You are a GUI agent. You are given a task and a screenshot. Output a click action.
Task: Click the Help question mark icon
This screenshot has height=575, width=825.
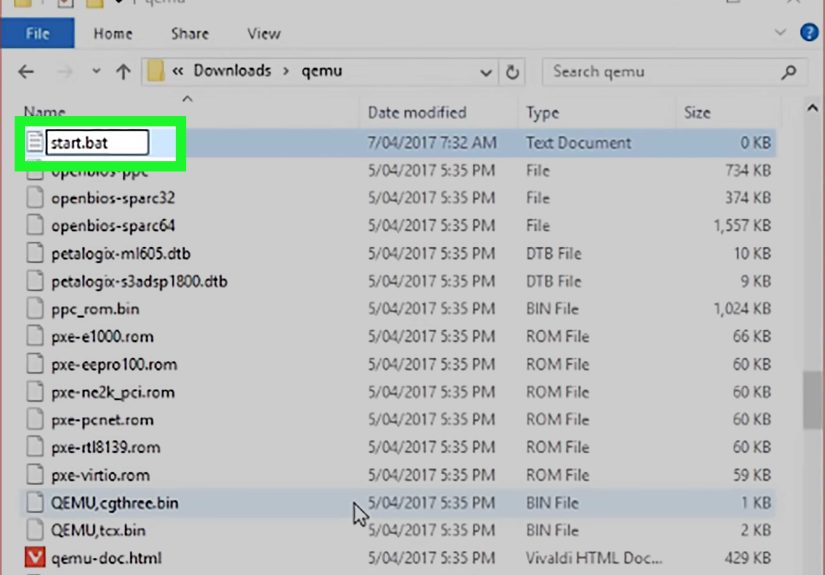(809, 33)
